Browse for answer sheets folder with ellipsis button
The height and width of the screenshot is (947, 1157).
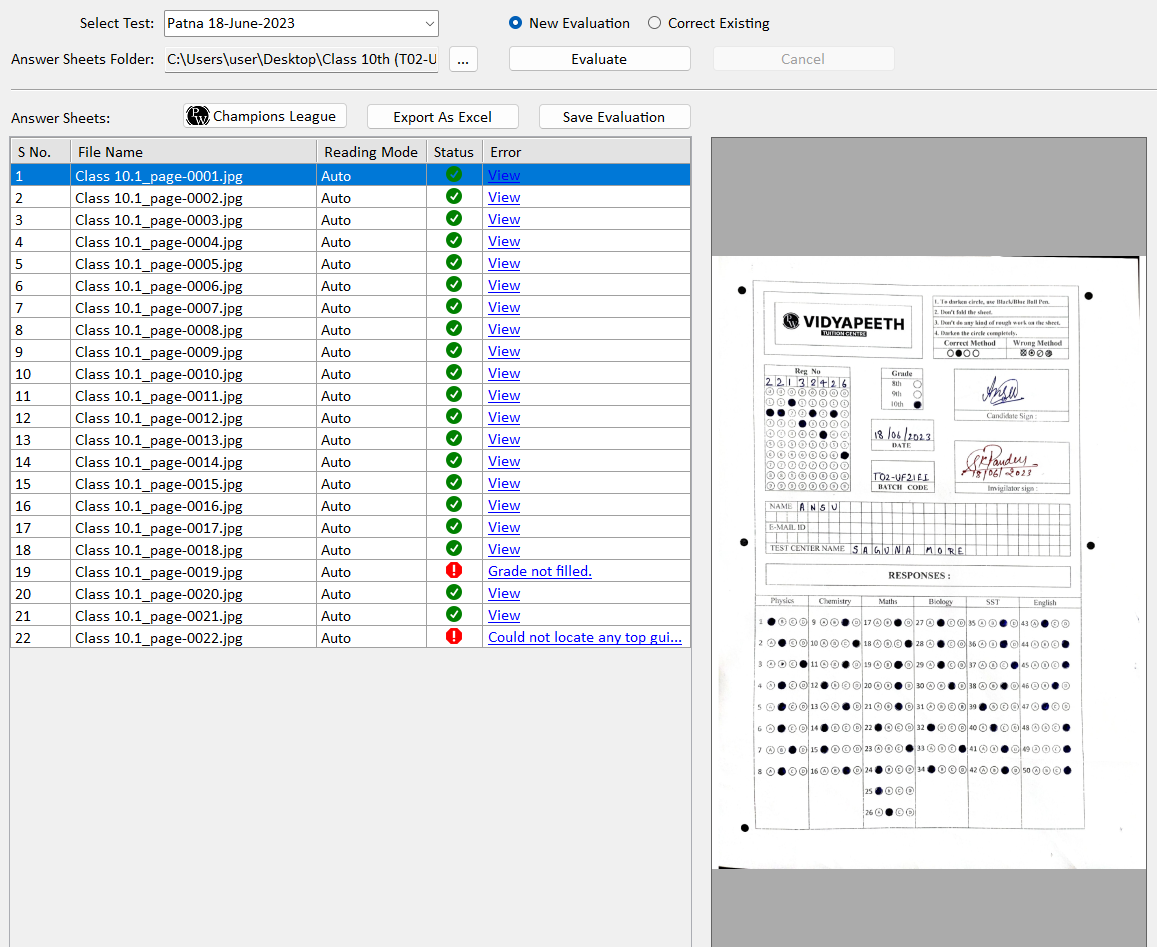tap(463, 59)
